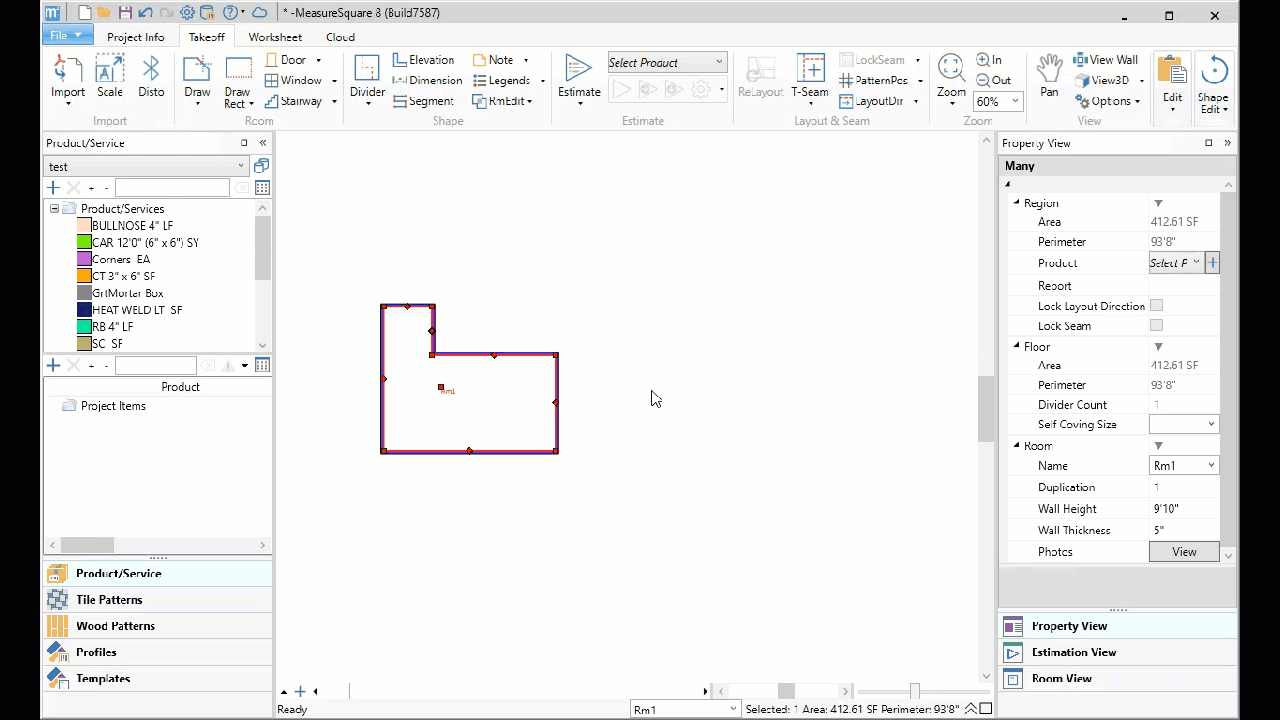This screenshot has height=720, width=1280.
Task: Select the Scale tool
Action: [110, 78]
